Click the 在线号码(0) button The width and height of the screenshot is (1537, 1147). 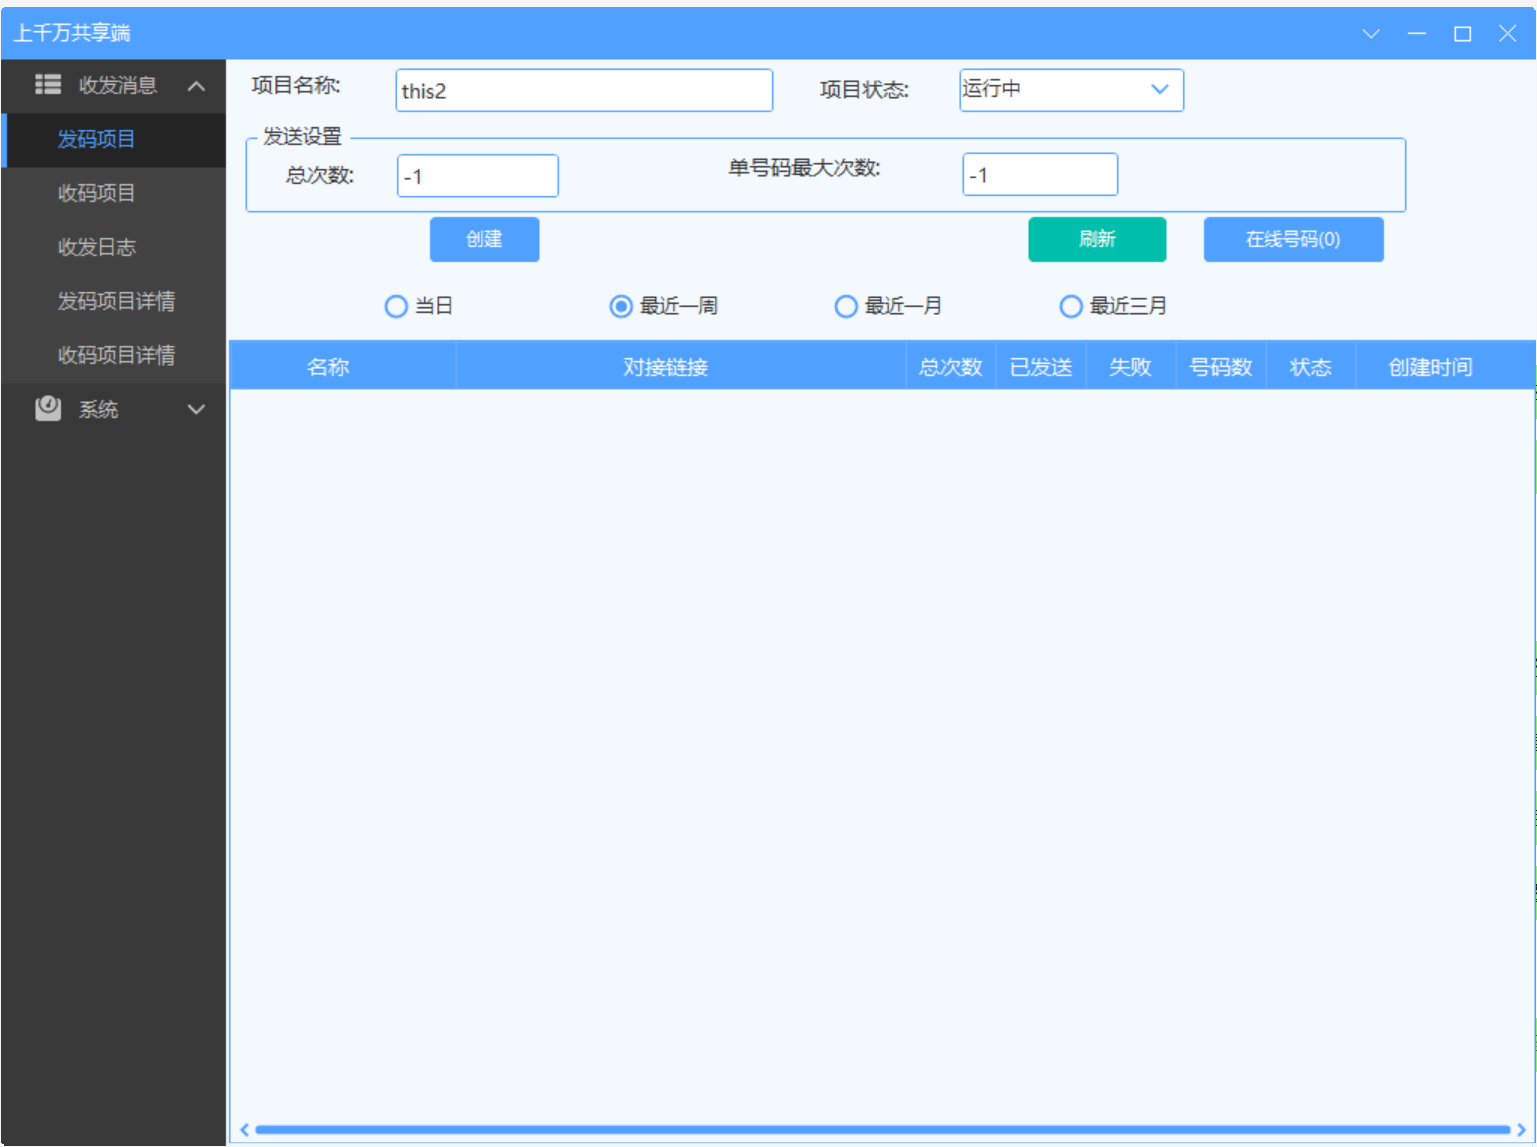tap(1293, 239)
